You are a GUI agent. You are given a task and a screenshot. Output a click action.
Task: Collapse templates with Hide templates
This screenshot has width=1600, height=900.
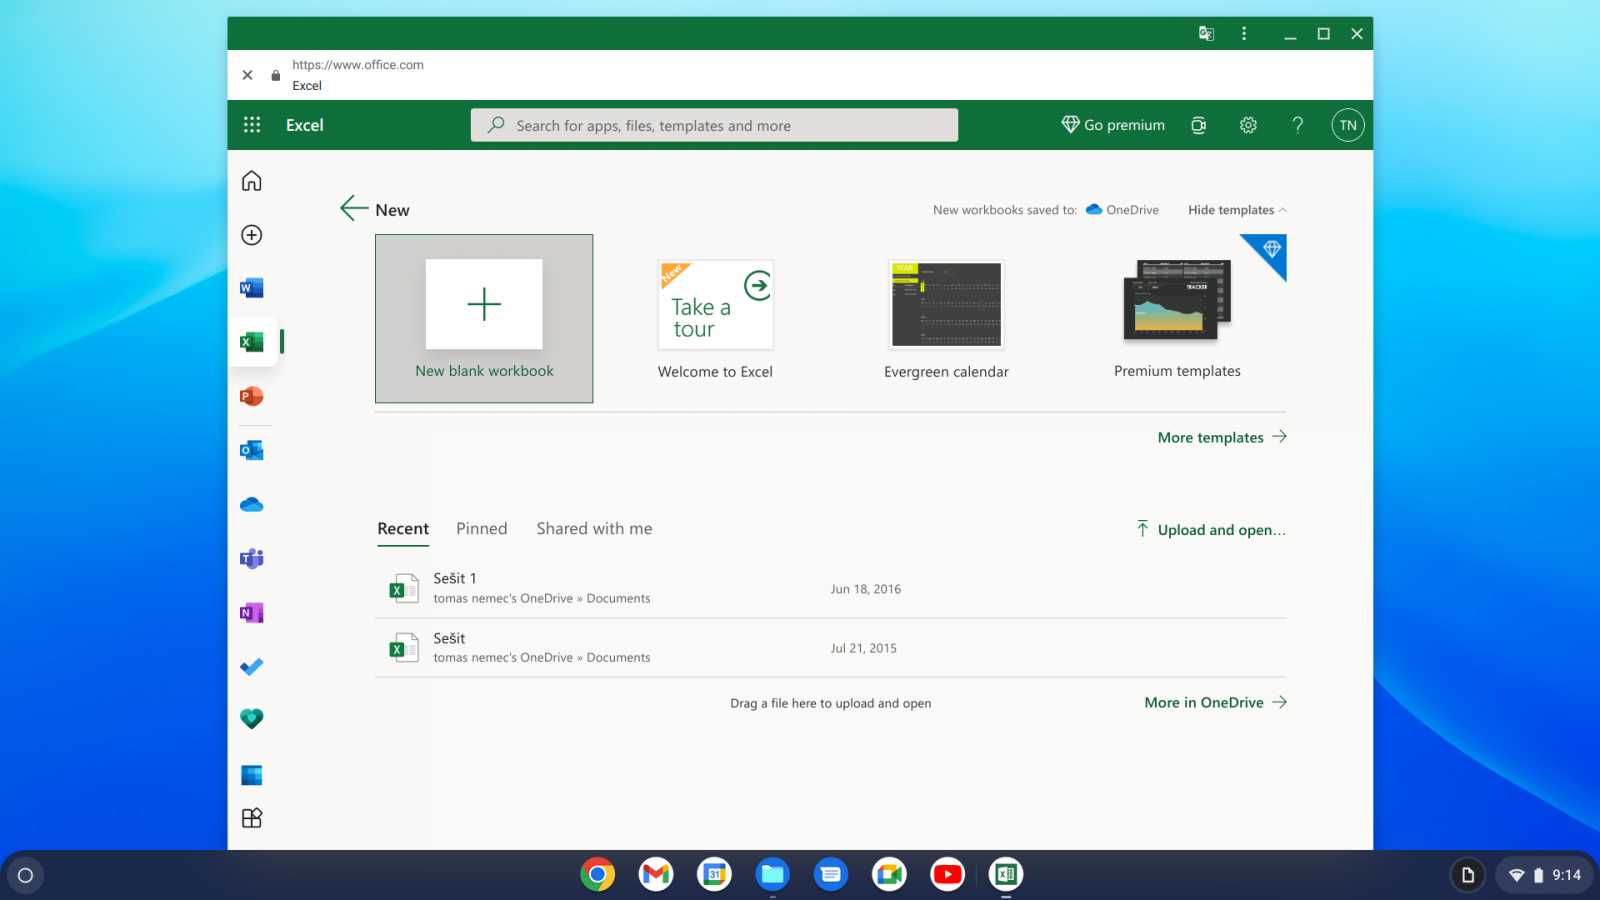(1237, 210)
